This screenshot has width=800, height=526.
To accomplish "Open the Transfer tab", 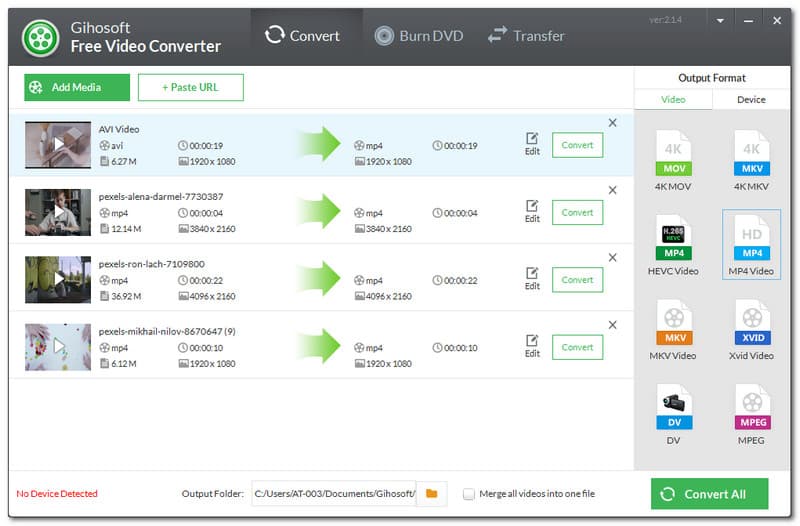I will pyautogui.click(x=526, y=36).
